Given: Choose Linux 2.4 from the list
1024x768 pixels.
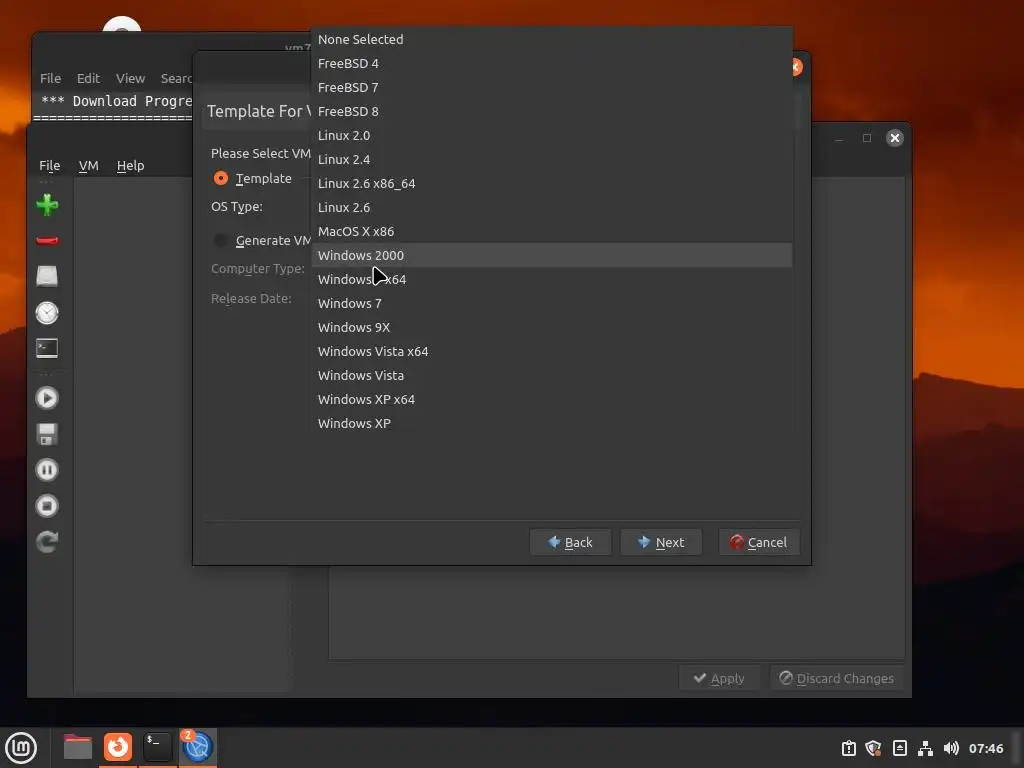Looking at the screenshot, I should [x=552, y=159].
